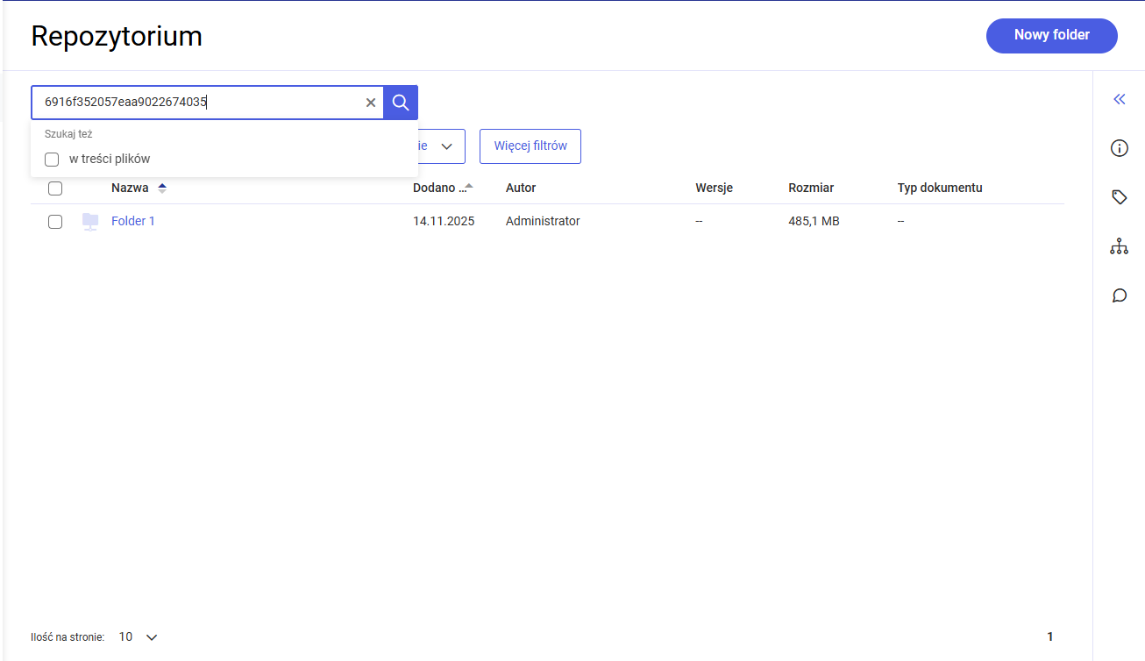Create a folder with Nowy folder button

(1051, 35)
